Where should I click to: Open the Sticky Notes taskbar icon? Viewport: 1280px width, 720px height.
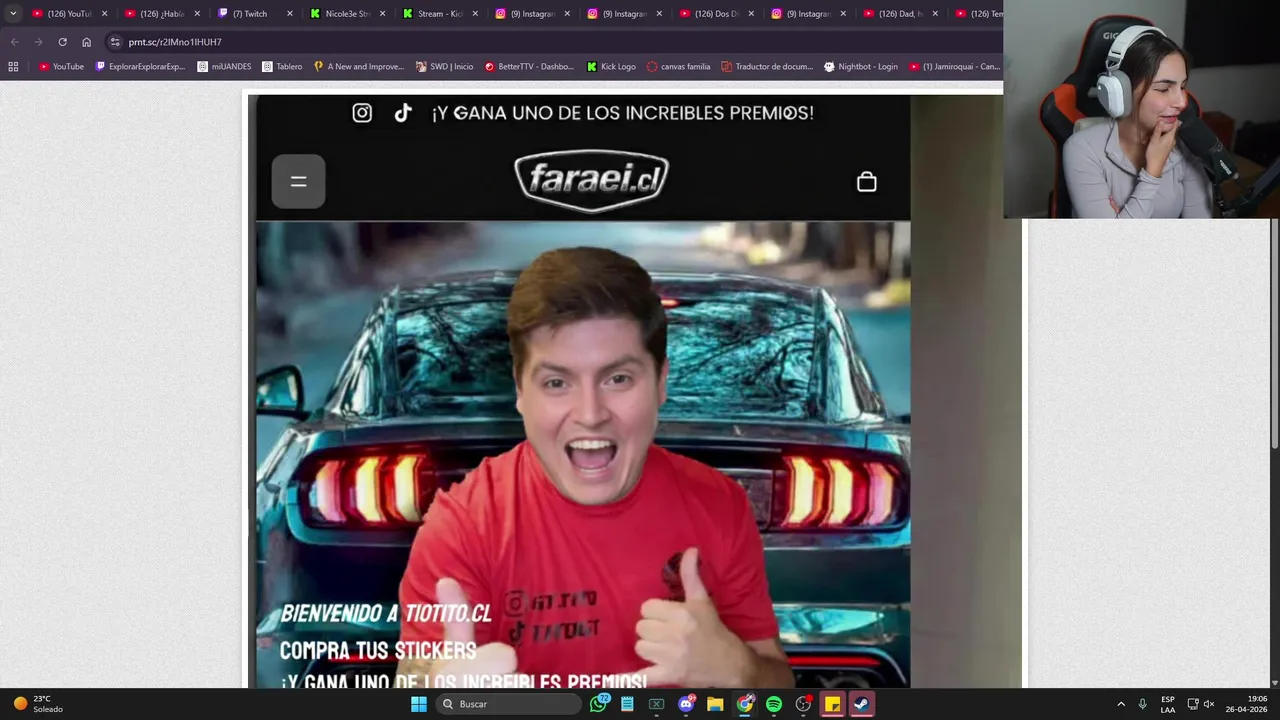click(832, 704)
